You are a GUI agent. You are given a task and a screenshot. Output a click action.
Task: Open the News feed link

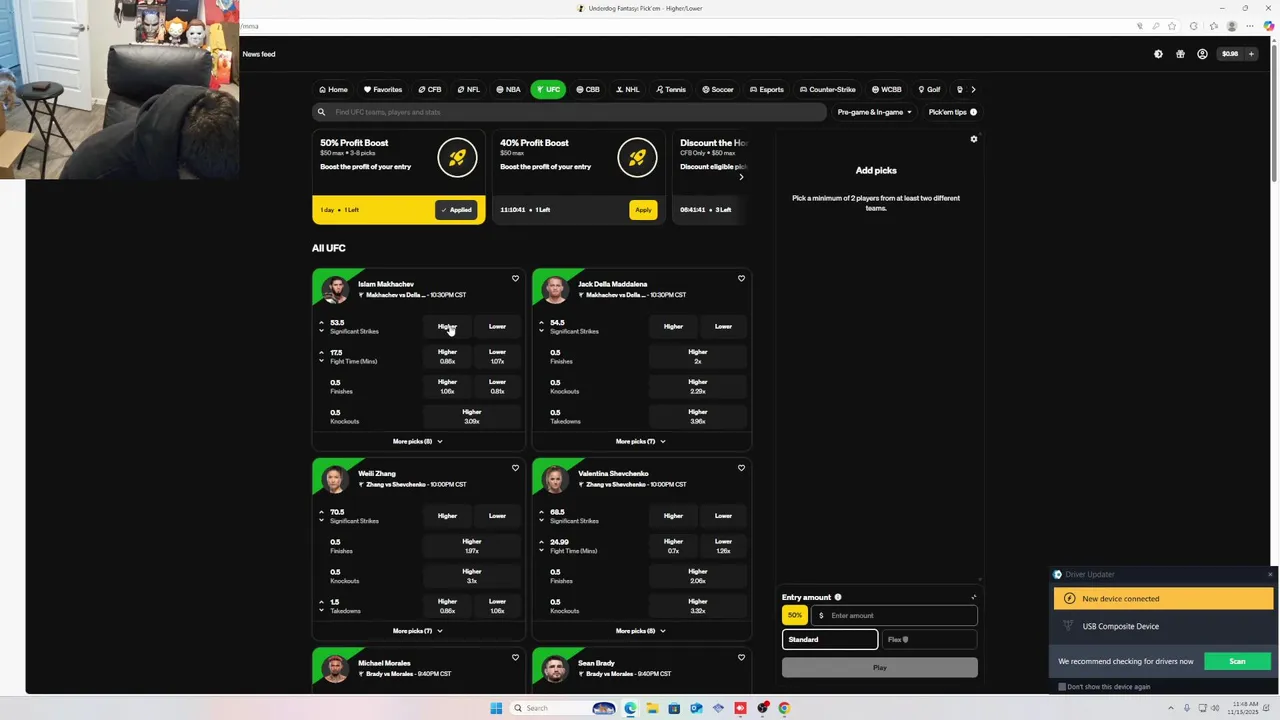tap(259, 54)
